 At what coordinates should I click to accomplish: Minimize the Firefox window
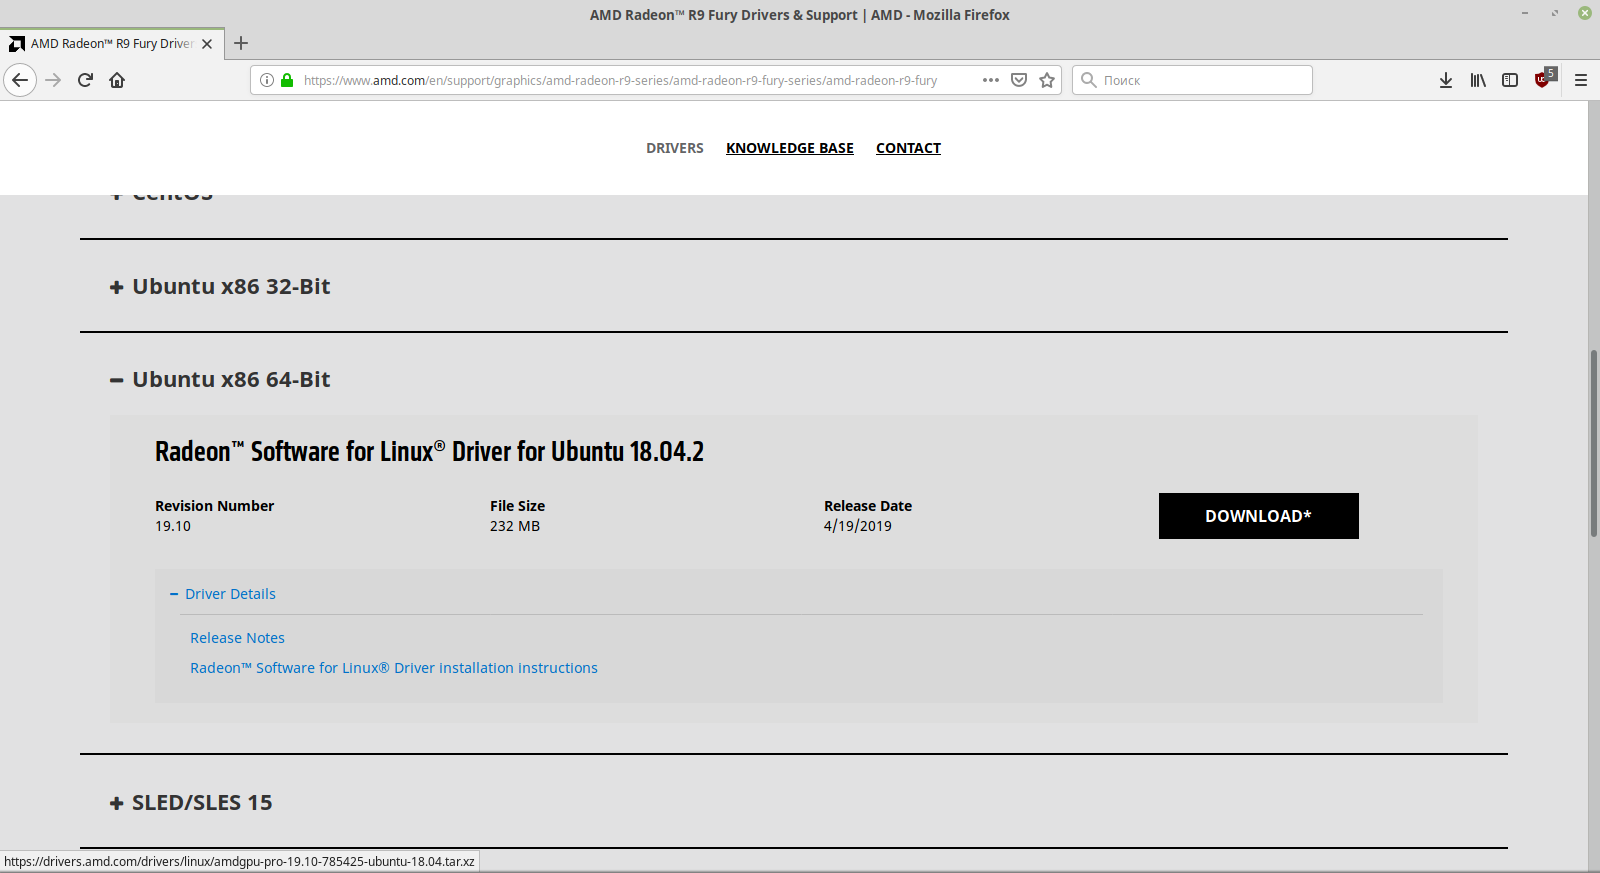coord(1525,13)
